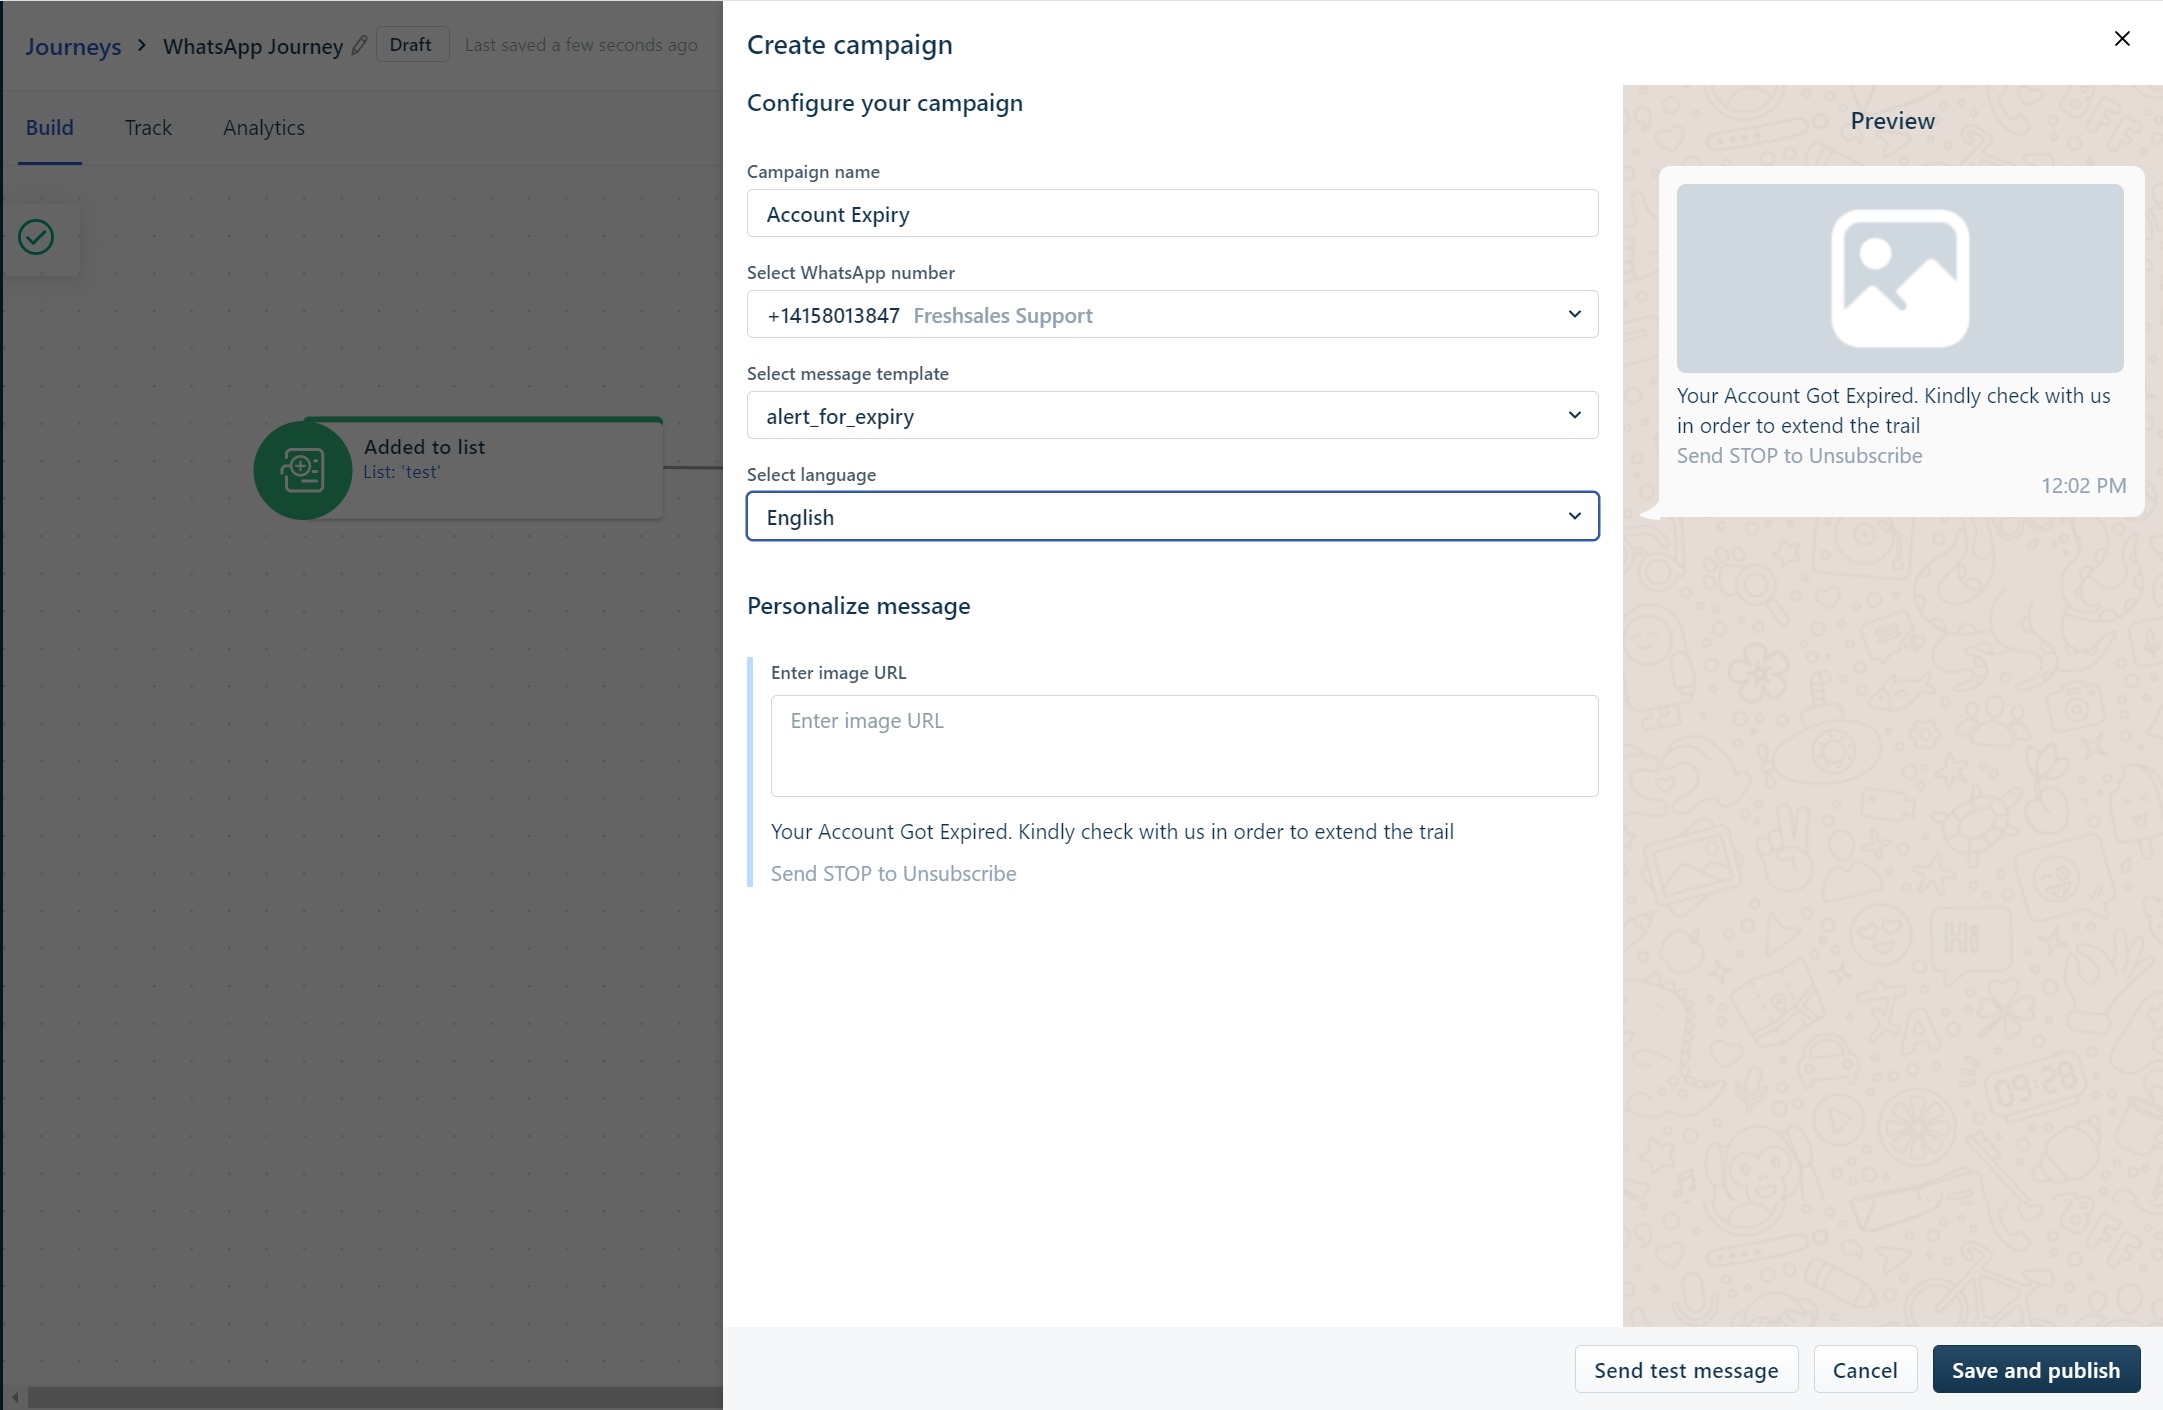Viewport: 2163px width, 1410px height.
Task: Click the horizontal scrollbar at bottom
Action: click(374, 1397)
